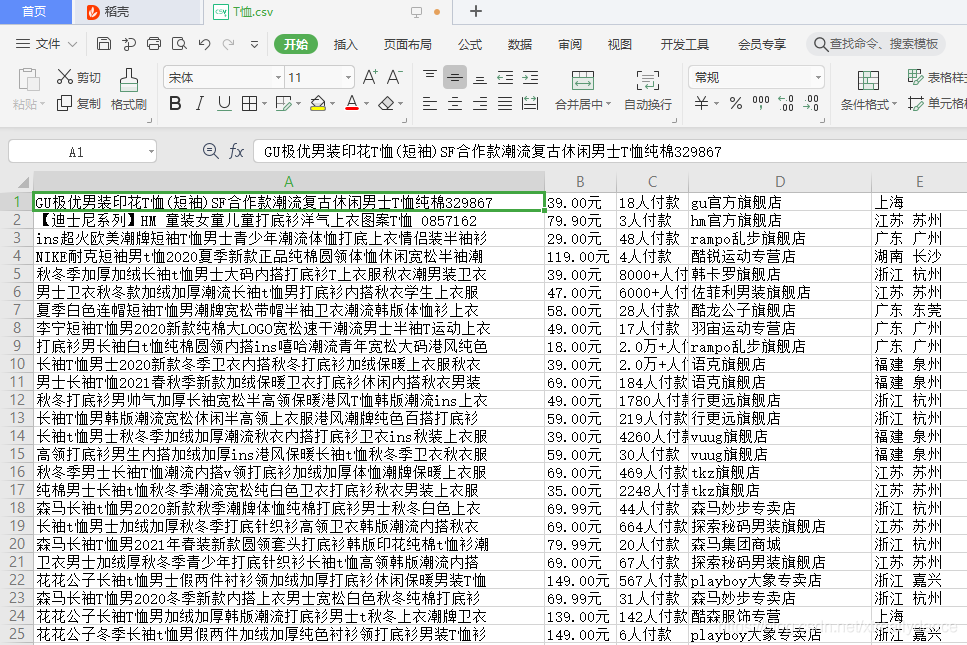The image size is (967, 645).
Task: Toggle Wrap Text 自动换行
Action: click(648, 90)
